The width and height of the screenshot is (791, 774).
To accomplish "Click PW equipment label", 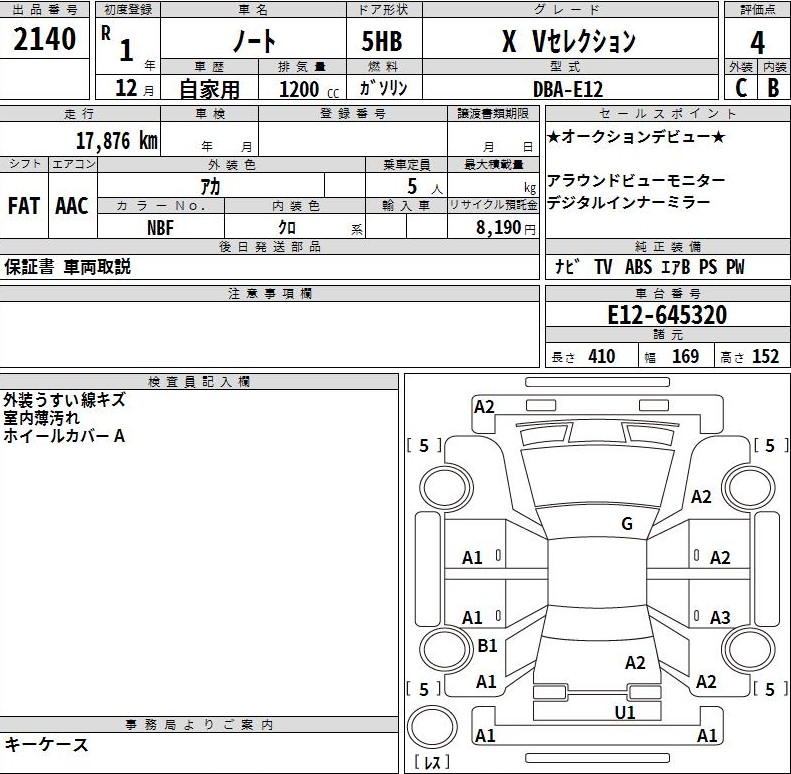I will click(x=736, y=266).
